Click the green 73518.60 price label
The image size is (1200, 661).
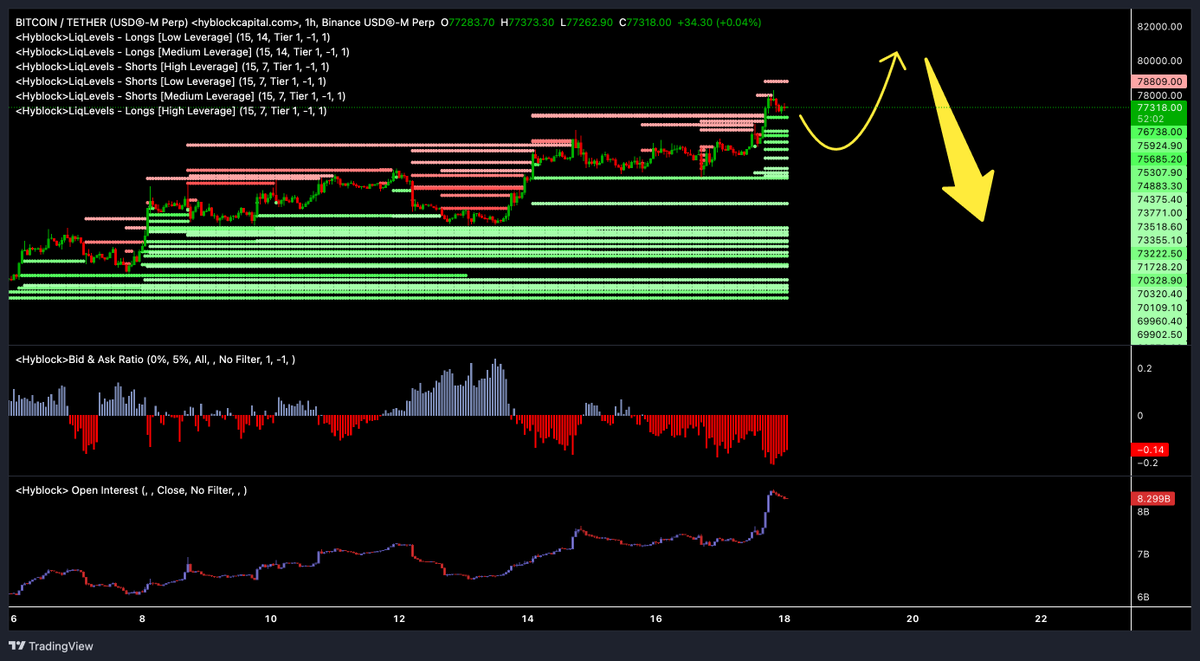click(1160, 227)
